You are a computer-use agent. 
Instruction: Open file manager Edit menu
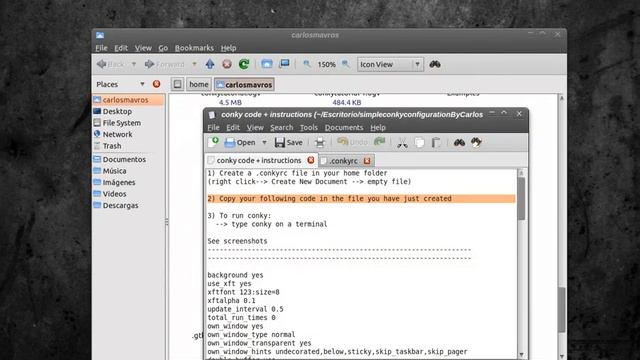tap(121, 48)
